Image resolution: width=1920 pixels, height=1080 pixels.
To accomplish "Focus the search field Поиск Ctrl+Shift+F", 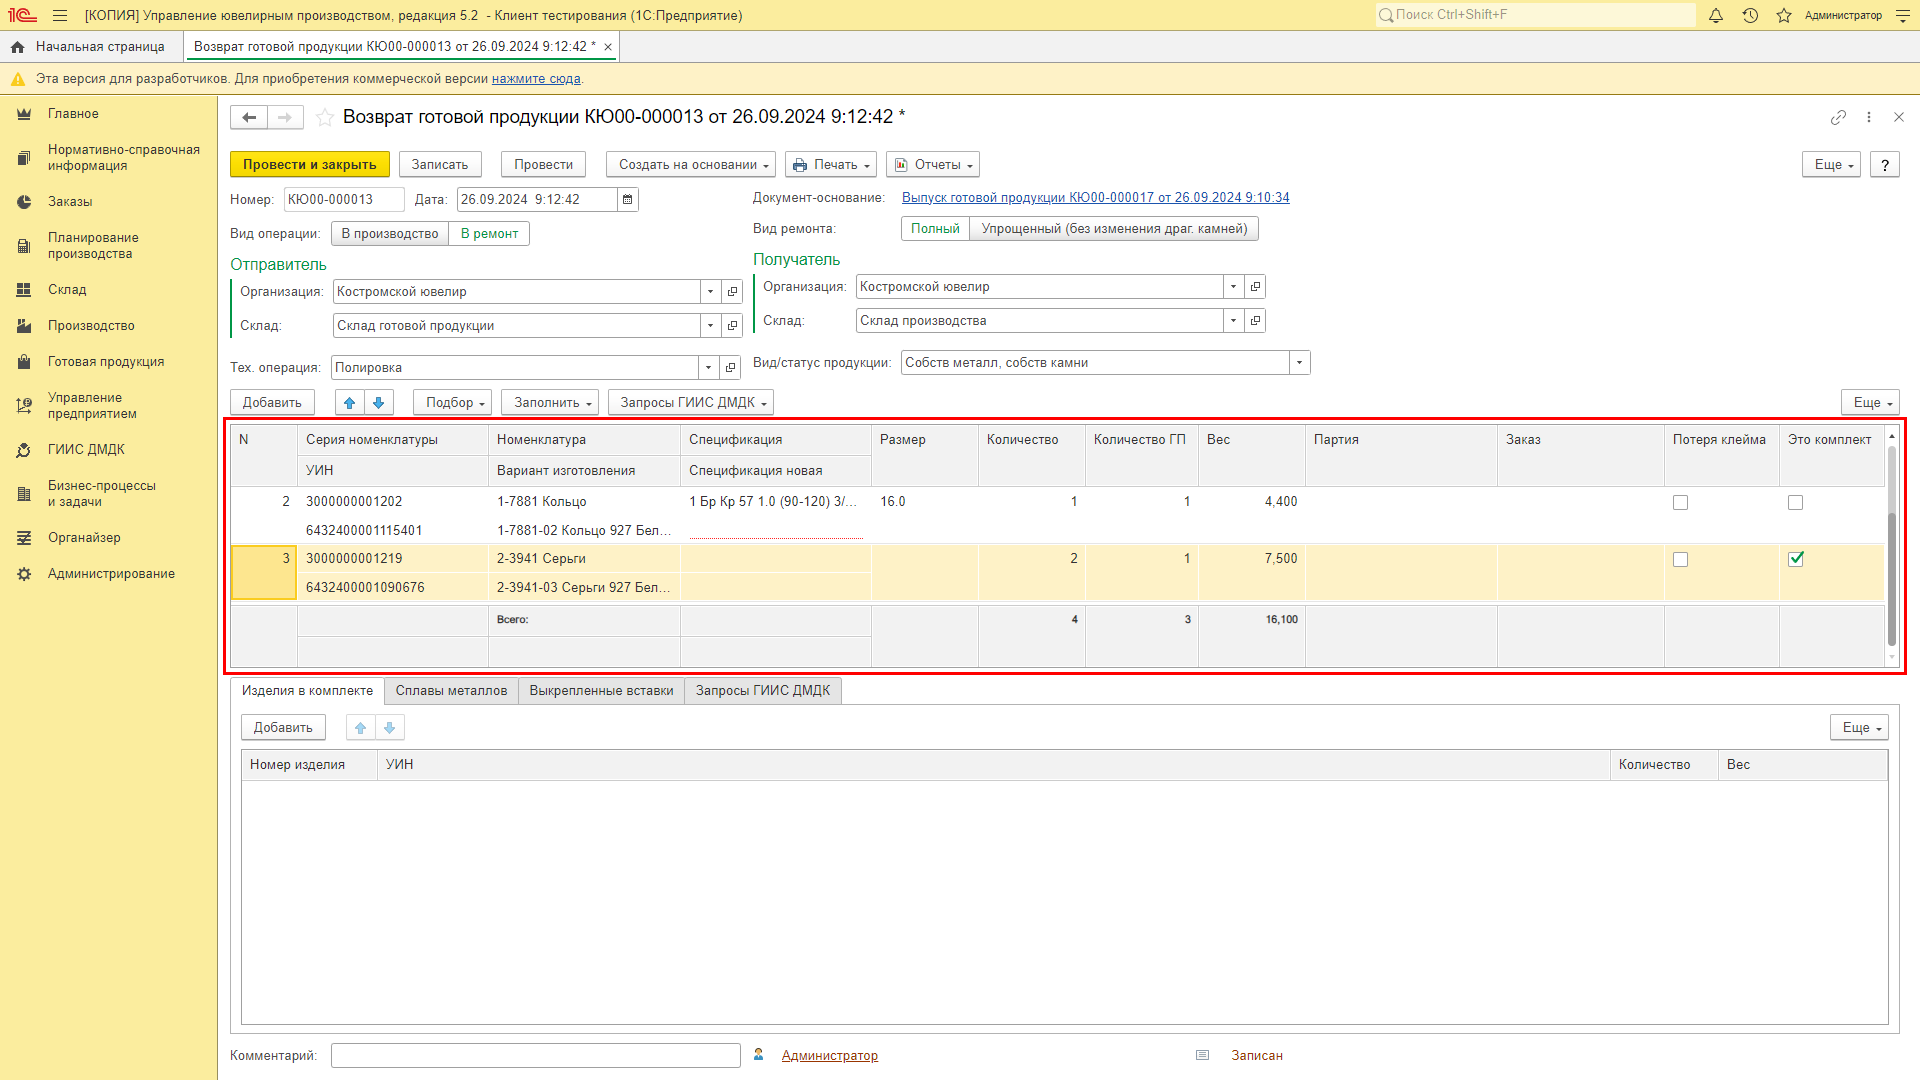I will click(x=1535, y=15).
